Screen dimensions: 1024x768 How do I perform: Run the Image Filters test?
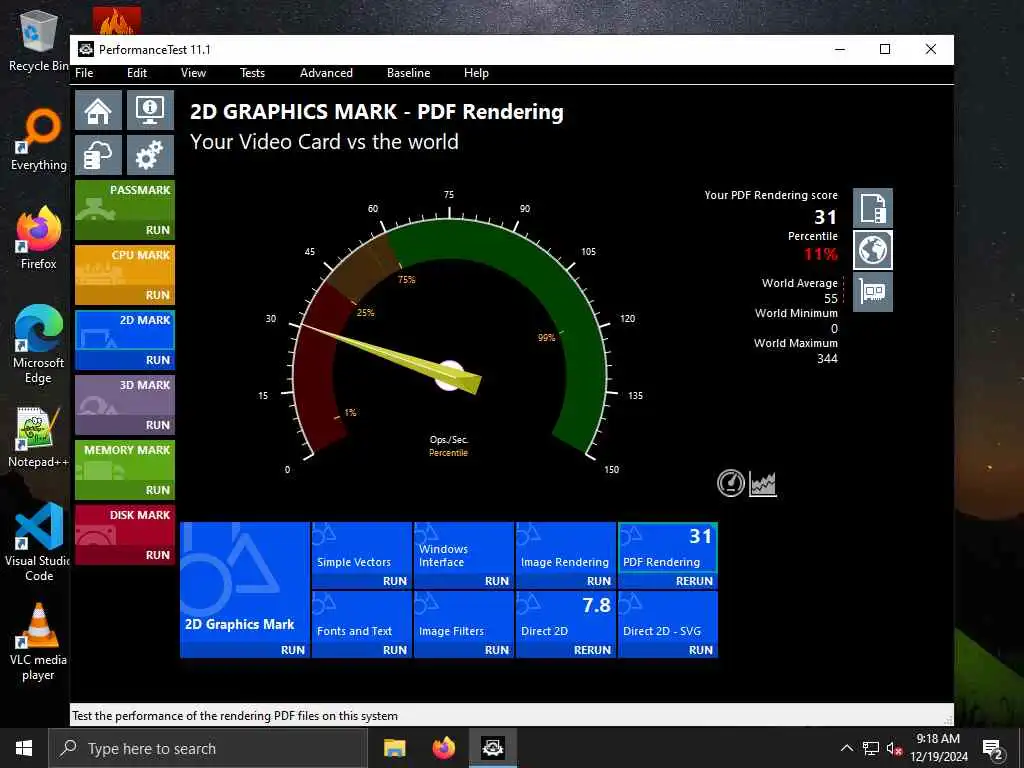point(464,624)
